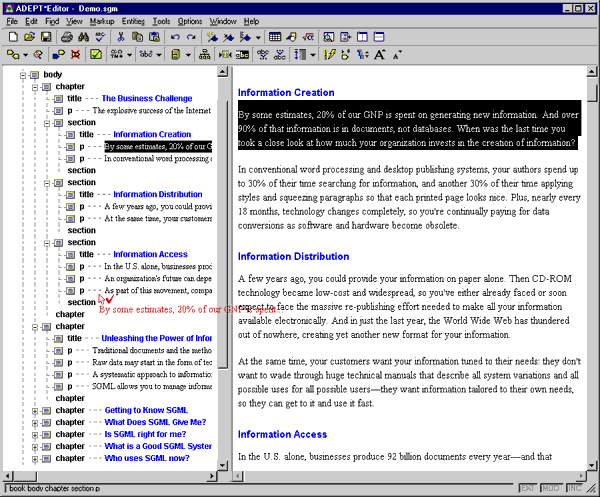Open the dropdown arrow beside the 'abc' arrows icon
Viewport: 600px width, 497px height.
159,55
